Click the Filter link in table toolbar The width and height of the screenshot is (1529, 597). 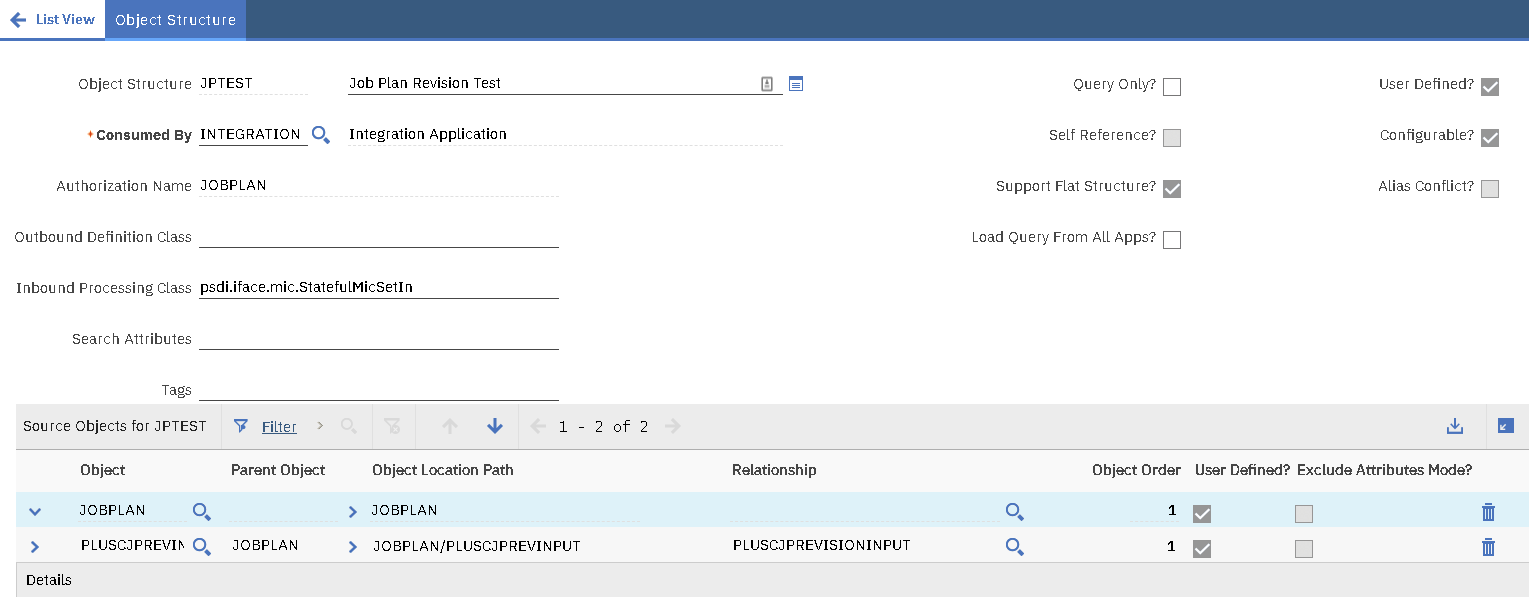tap(279, 426)
